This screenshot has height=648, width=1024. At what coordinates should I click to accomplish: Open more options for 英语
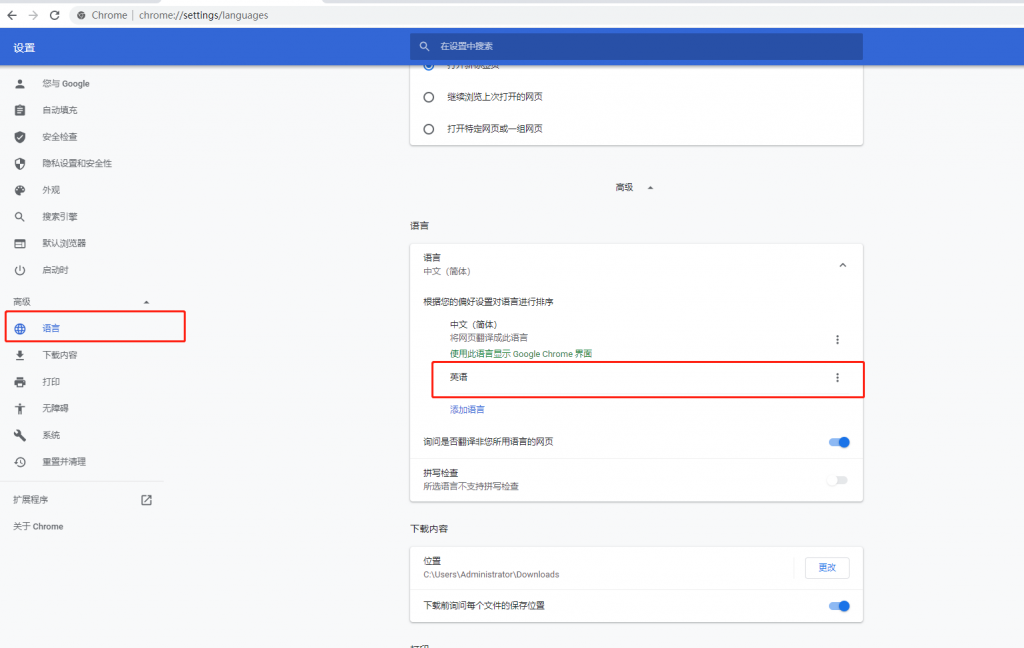(x=837, y=378)
